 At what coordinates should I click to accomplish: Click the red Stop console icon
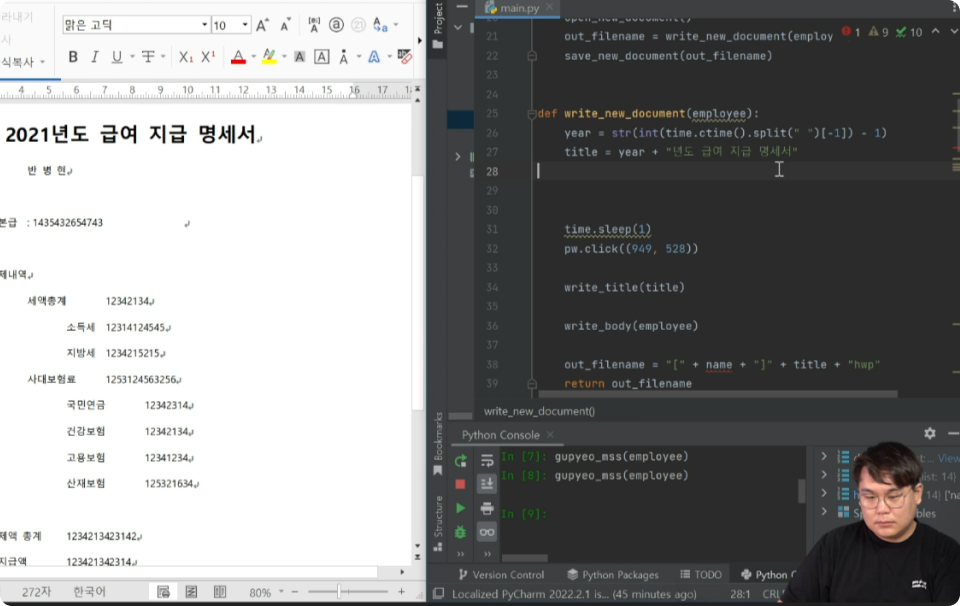460,484
